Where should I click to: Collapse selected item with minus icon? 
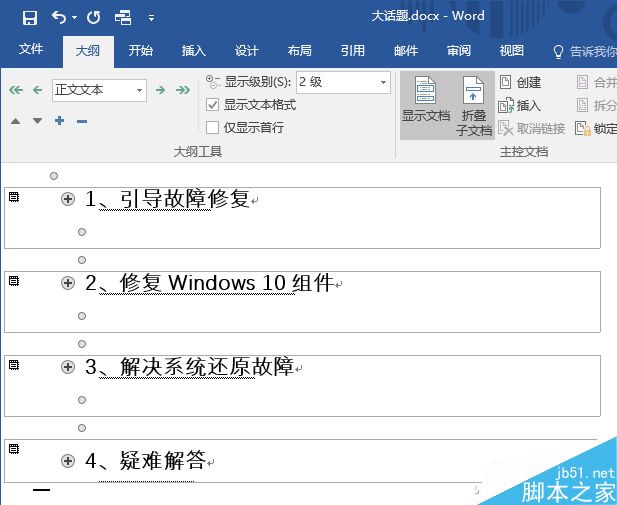82,121
